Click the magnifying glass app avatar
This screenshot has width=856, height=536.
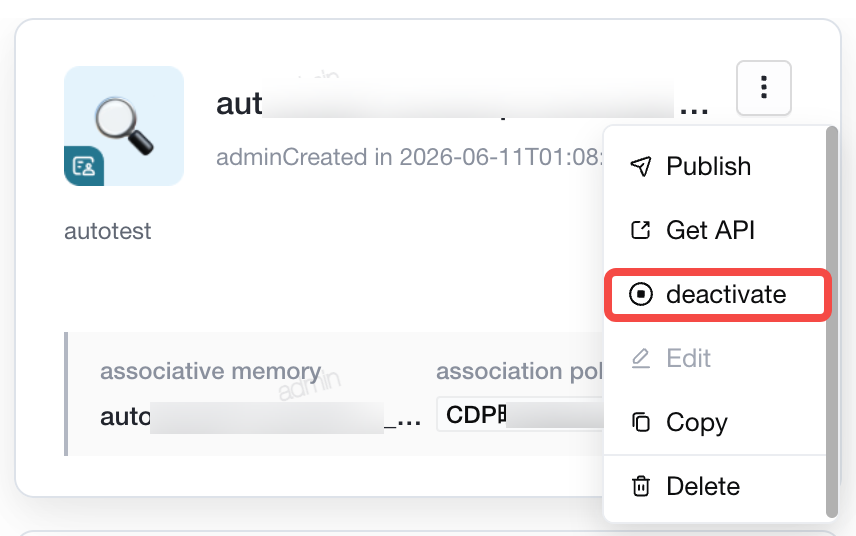[124, 126]
